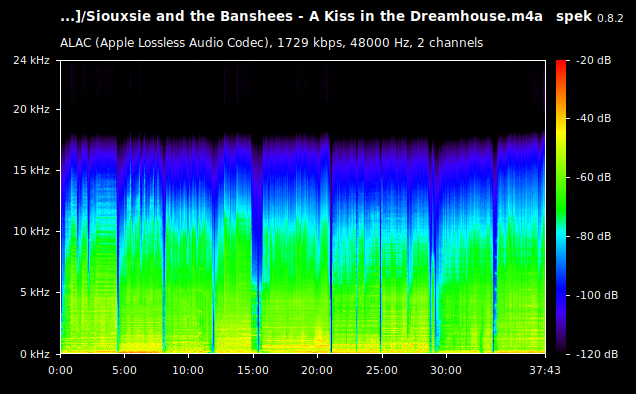The height and width of the screenshot is (394, 636).
Task: Click the 'spek' application name
Action: point(574,17)
